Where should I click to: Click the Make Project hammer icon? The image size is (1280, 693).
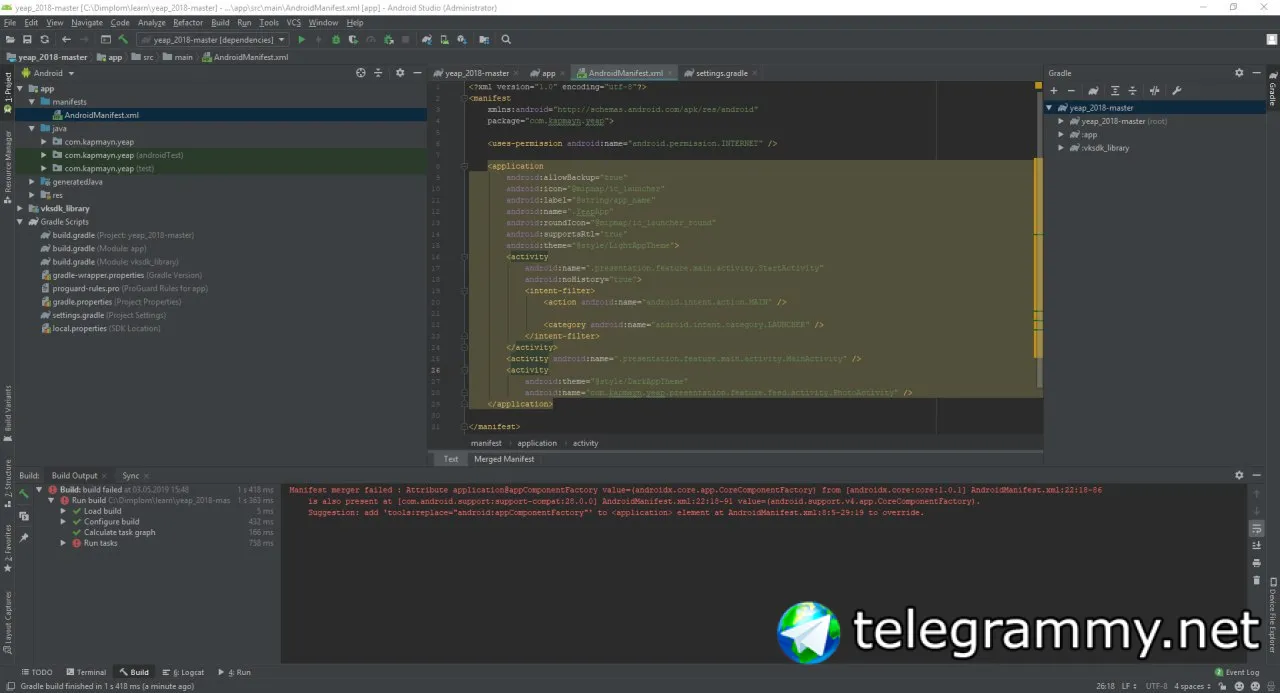[x=123, y=40]
